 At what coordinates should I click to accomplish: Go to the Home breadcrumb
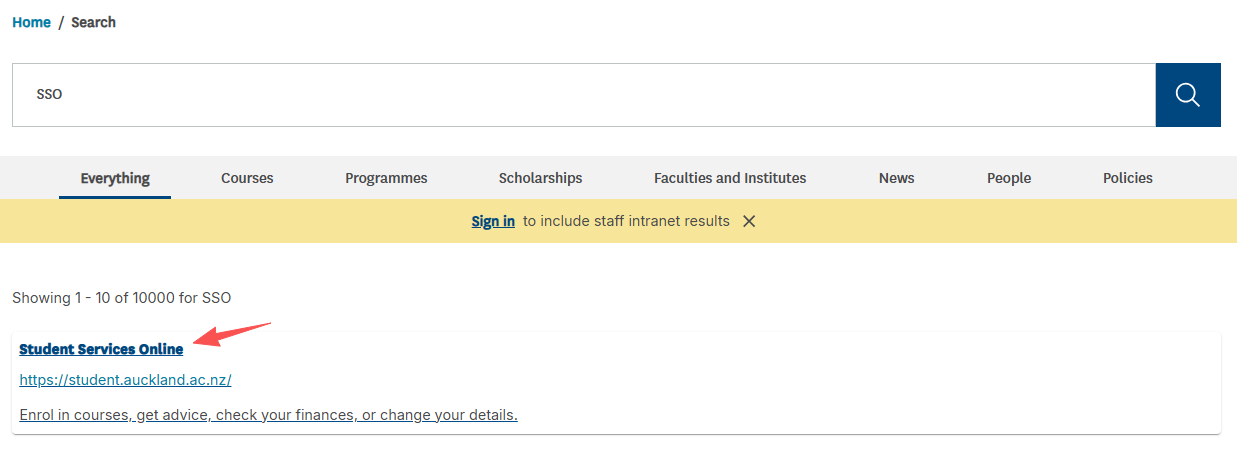coord(31,22)
